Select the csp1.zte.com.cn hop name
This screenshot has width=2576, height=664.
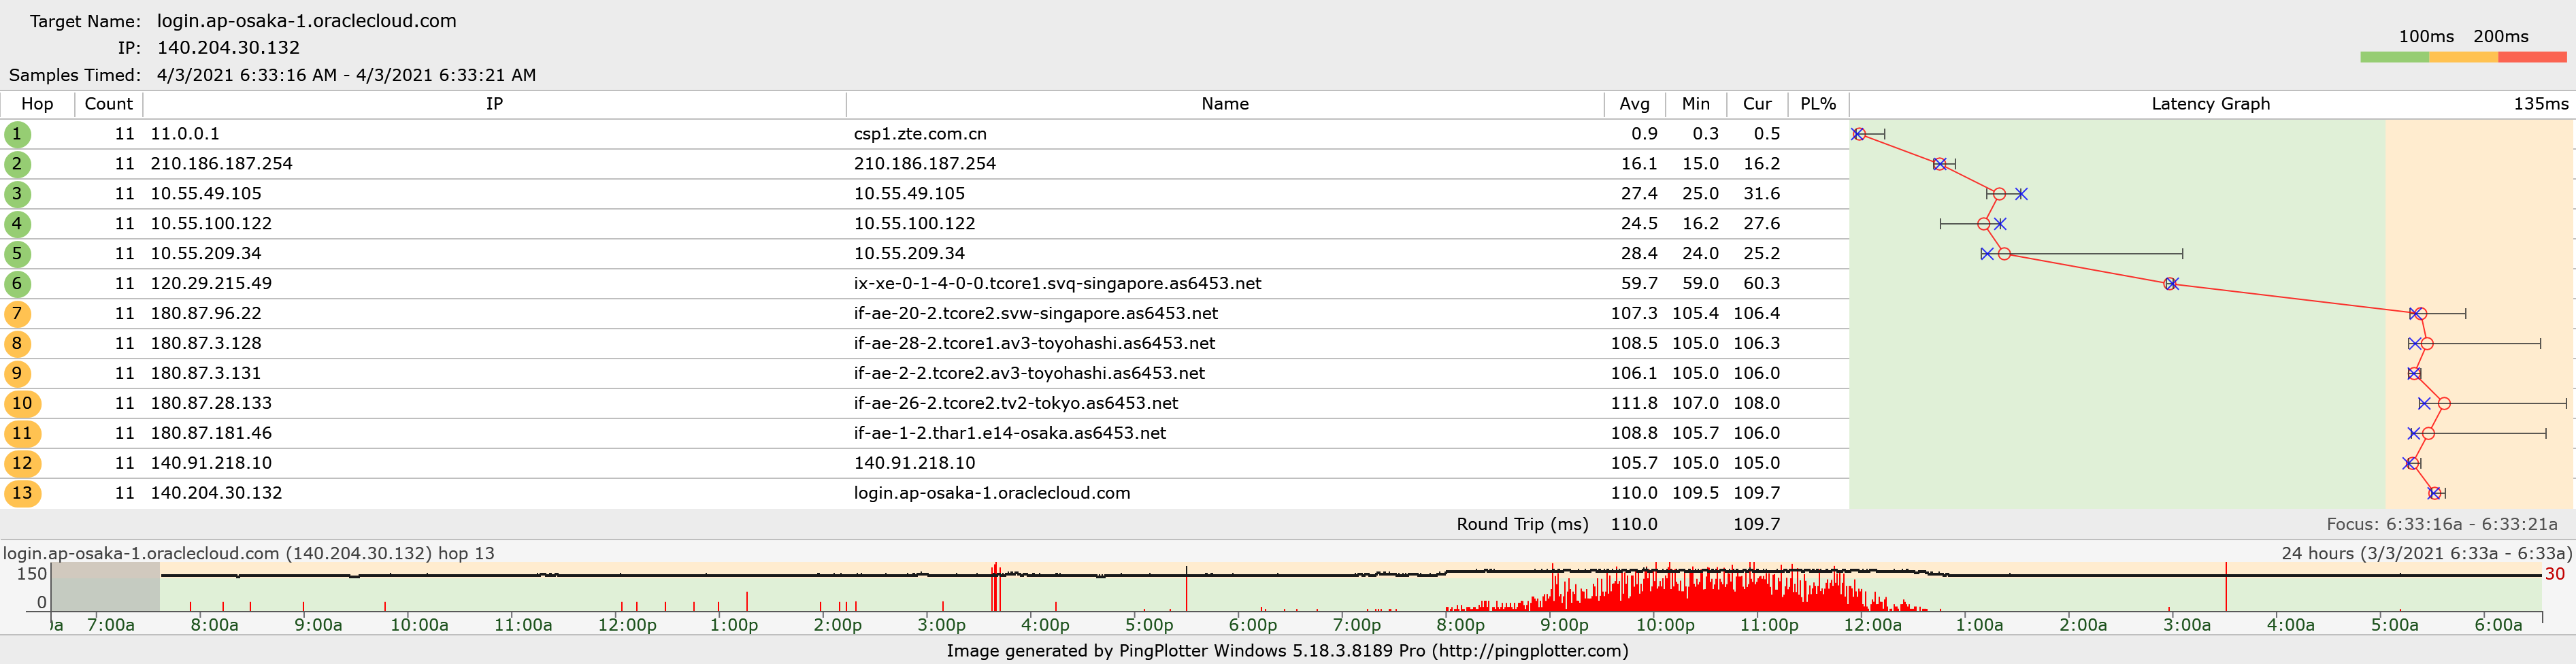[919, 134]
